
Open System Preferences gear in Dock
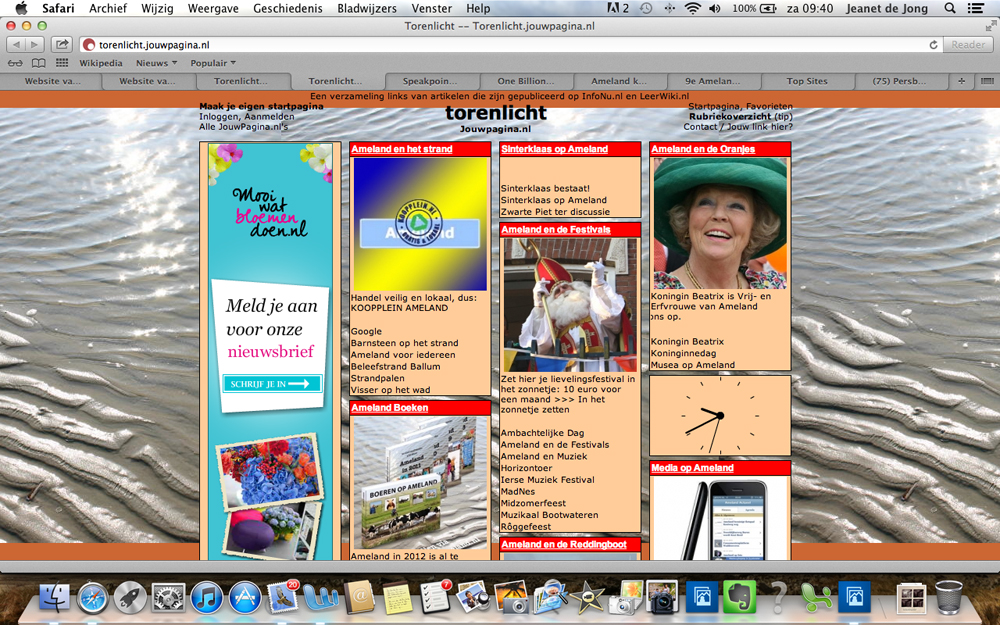click(x=168, y=598)
